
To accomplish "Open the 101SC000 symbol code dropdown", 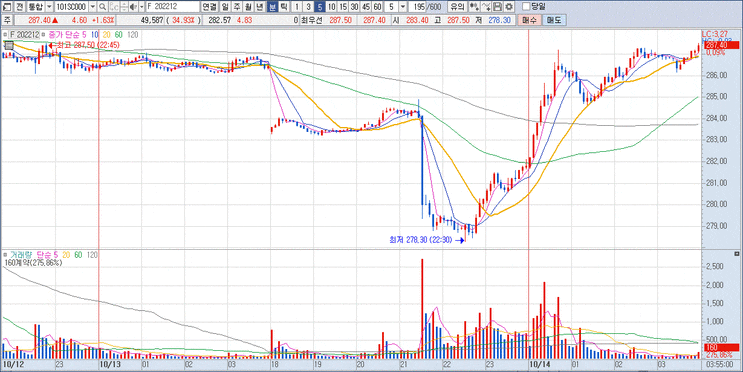I will click(x=92, y=7).
